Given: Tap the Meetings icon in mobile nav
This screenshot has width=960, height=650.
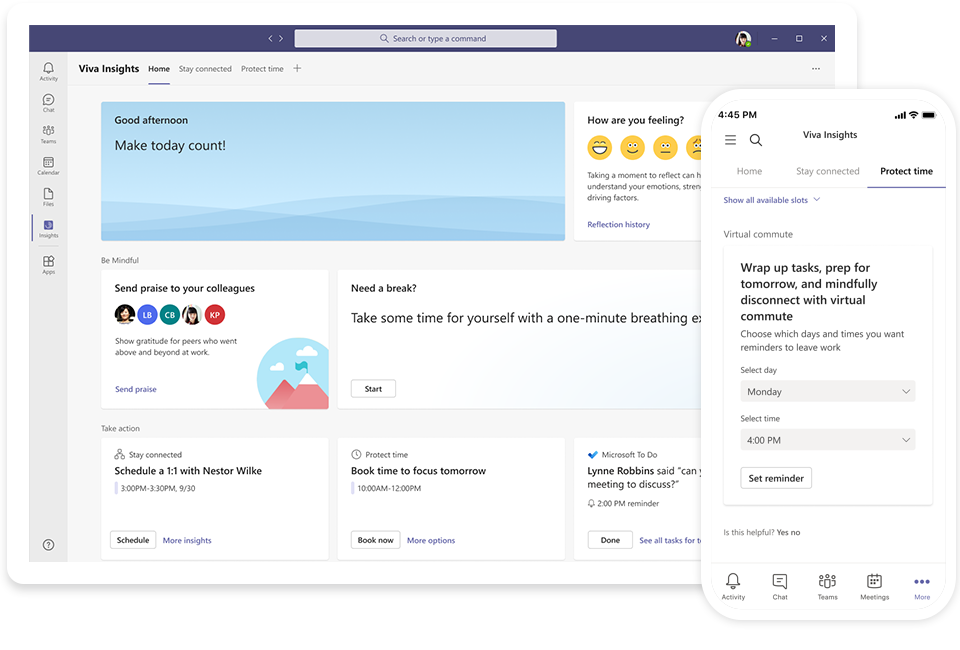Looking at the screenshot, I should pos(874,586).
